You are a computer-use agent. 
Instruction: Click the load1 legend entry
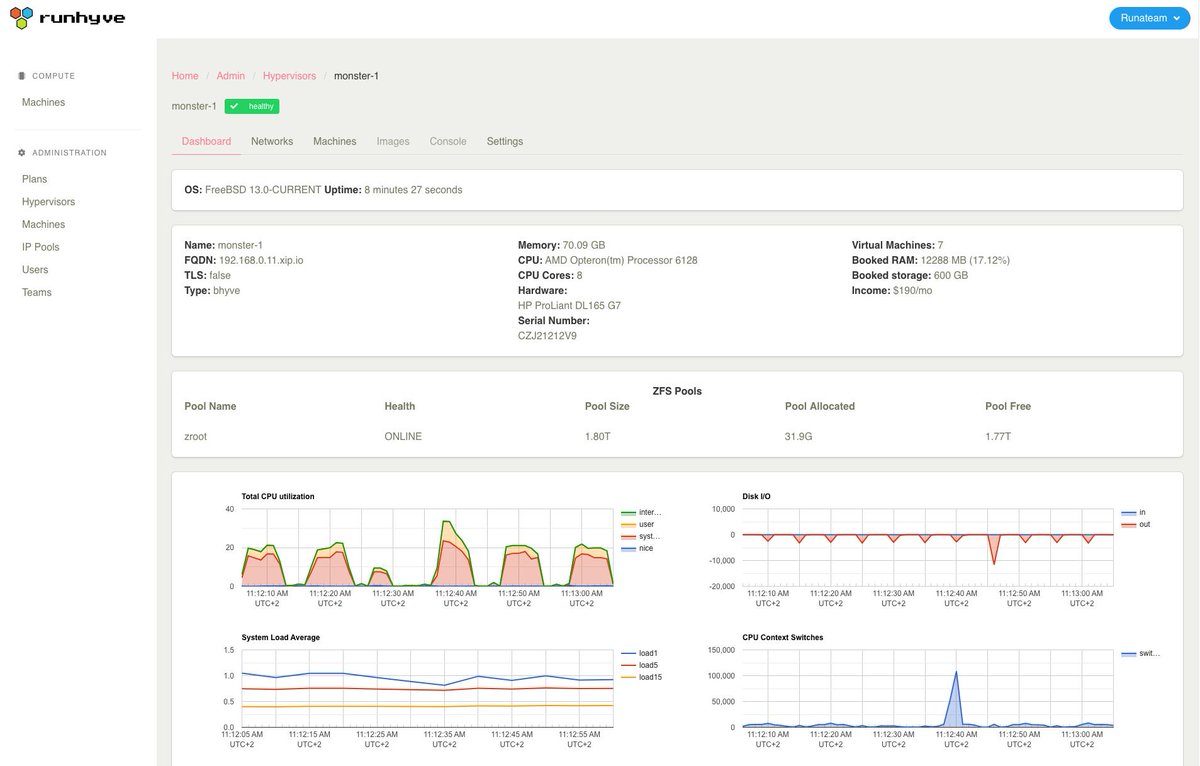(639, 654)
